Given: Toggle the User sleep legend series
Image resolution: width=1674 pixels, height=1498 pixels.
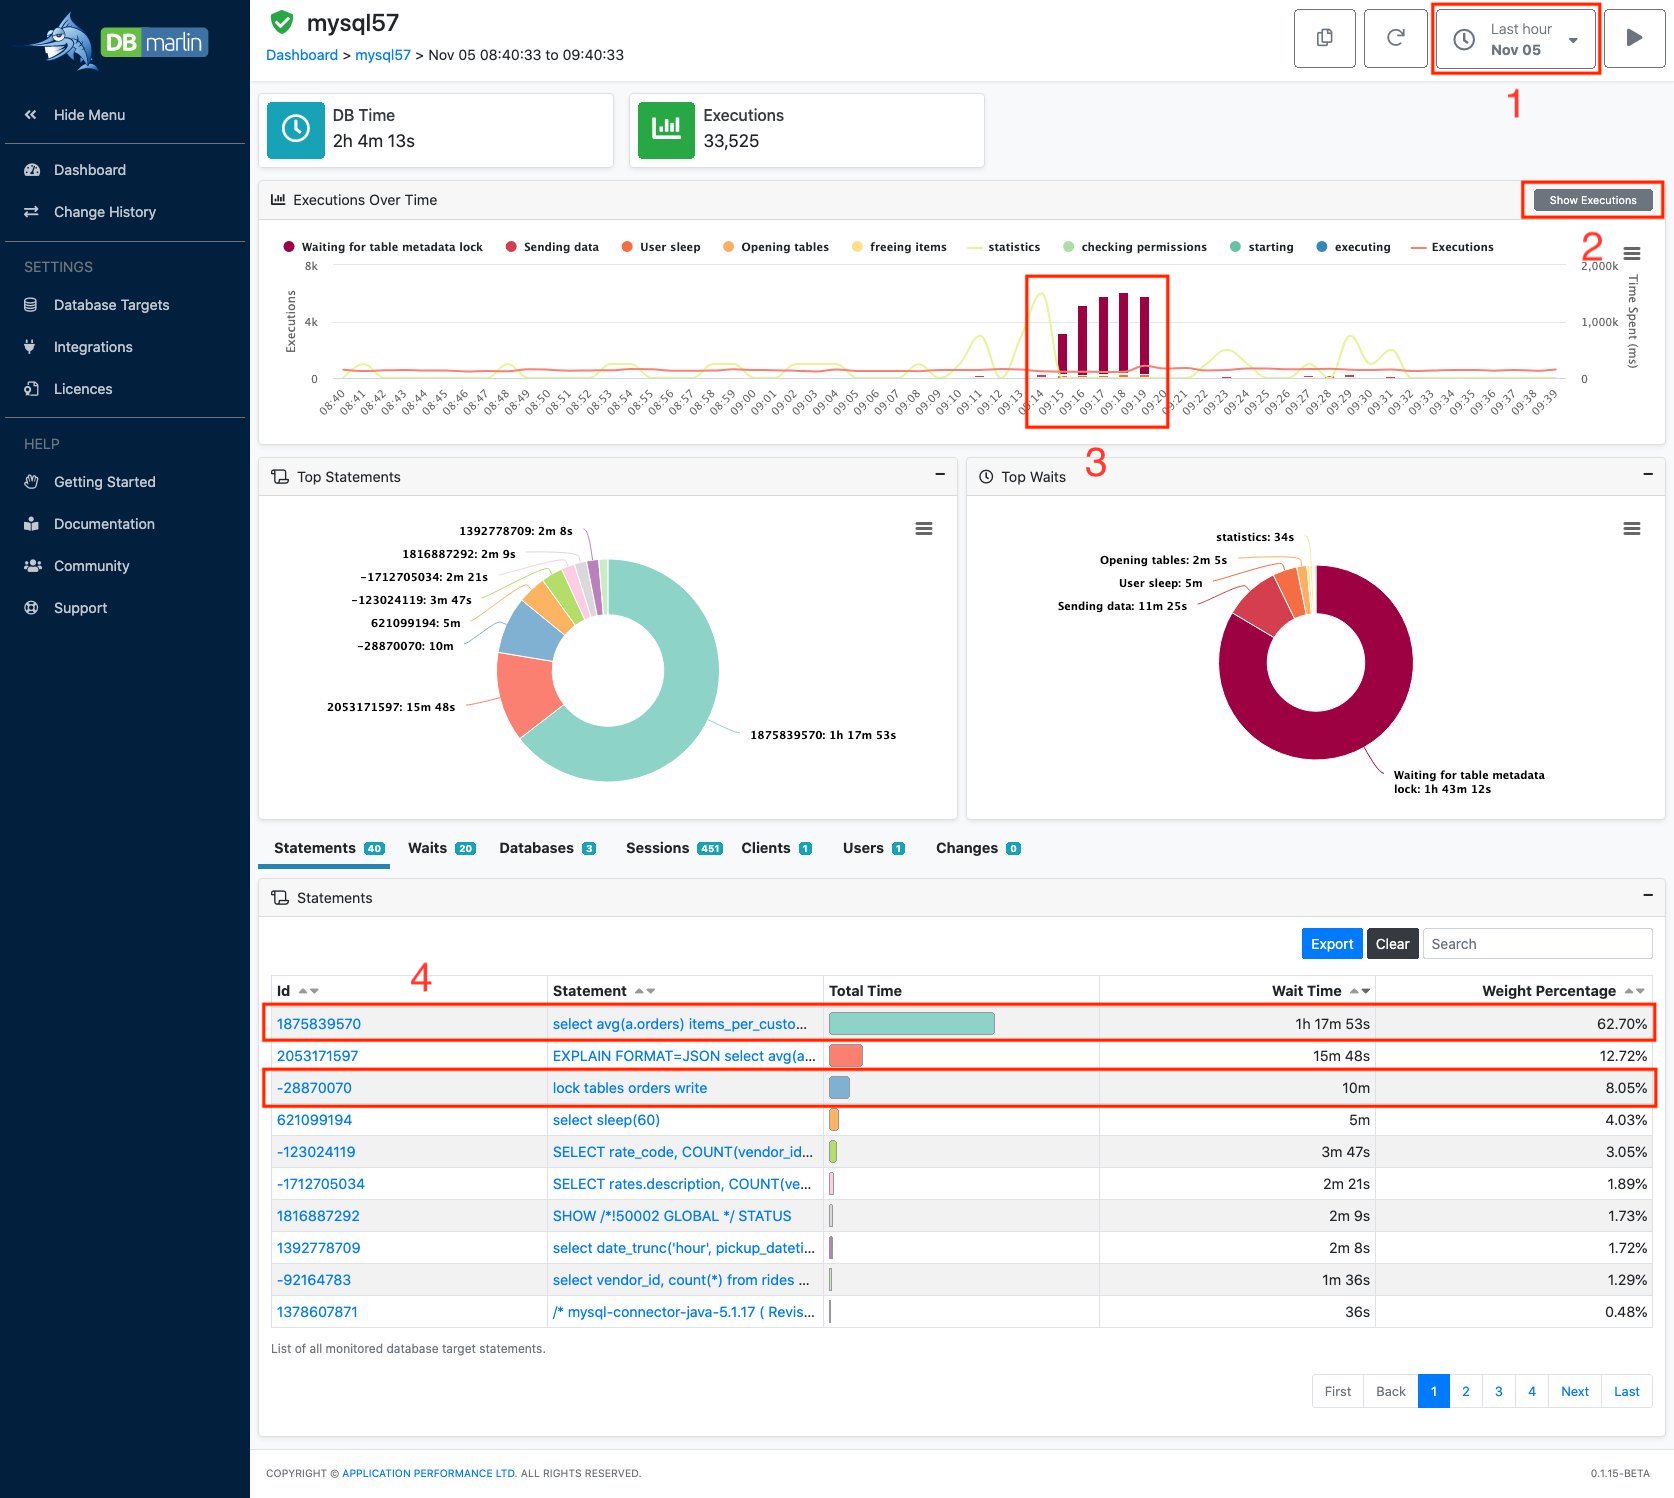Looking at the screenshot, I should click(x=660, y=247).
